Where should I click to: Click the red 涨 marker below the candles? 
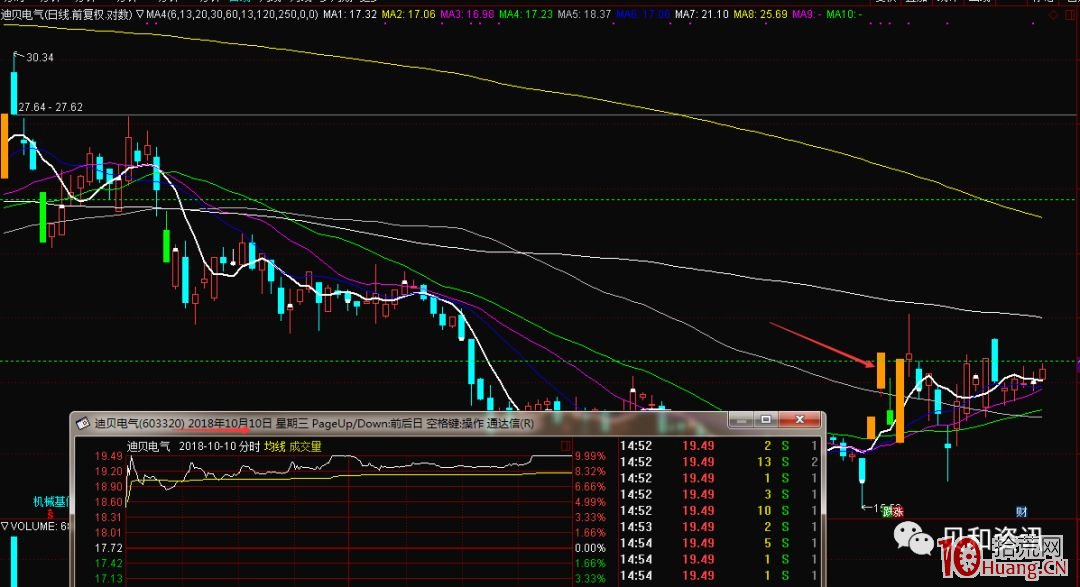897,512
